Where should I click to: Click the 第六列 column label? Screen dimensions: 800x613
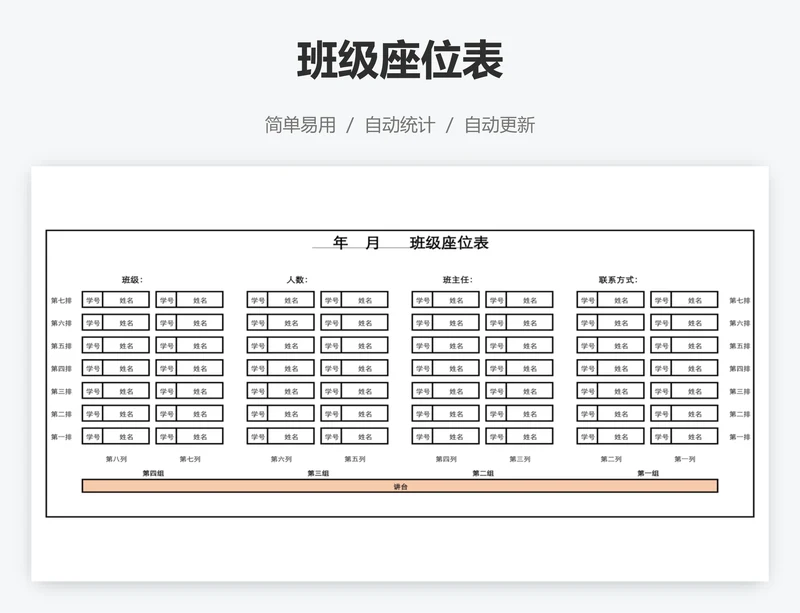(x=281, y=459)
